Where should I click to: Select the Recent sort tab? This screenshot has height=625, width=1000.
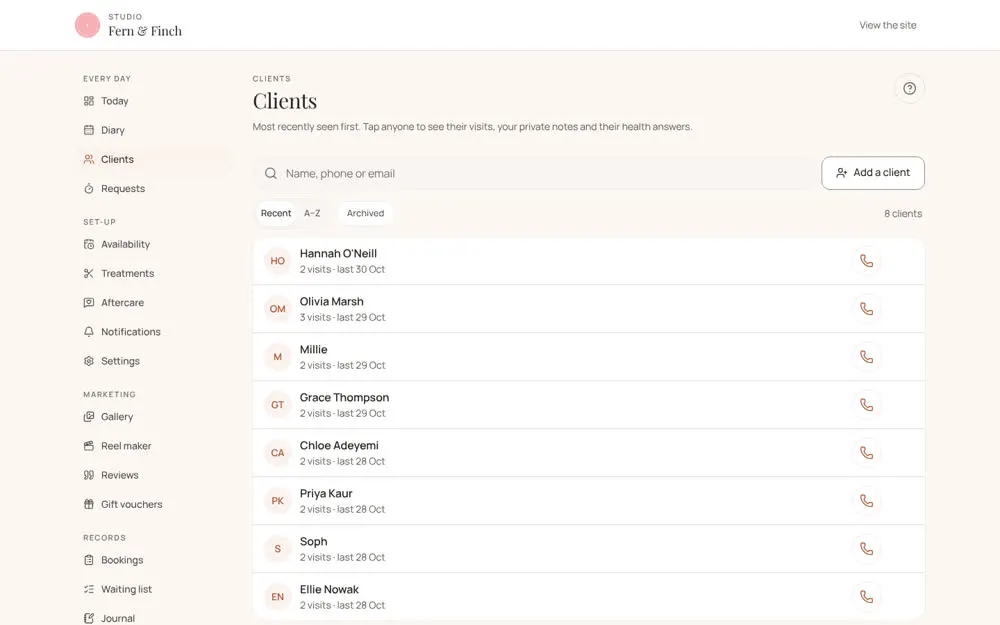pos(276,214)
